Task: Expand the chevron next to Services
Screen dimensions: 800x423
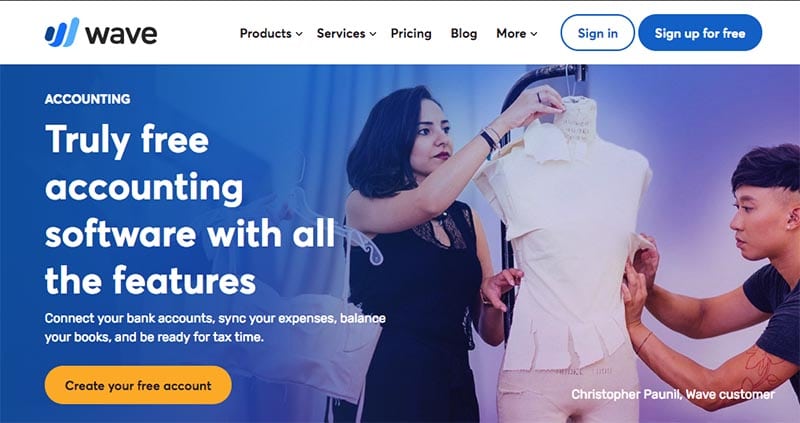Action: (373, 34)
